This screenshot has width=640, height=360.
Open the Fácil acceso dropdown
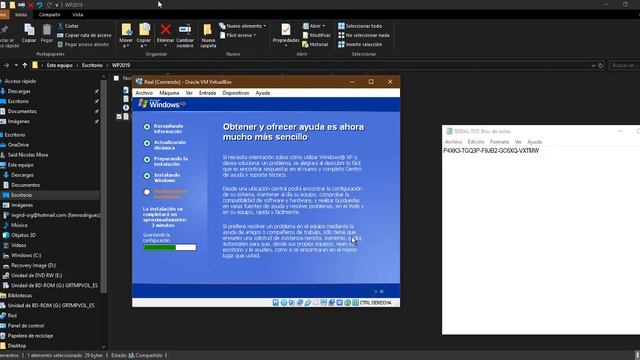(238, 35)
